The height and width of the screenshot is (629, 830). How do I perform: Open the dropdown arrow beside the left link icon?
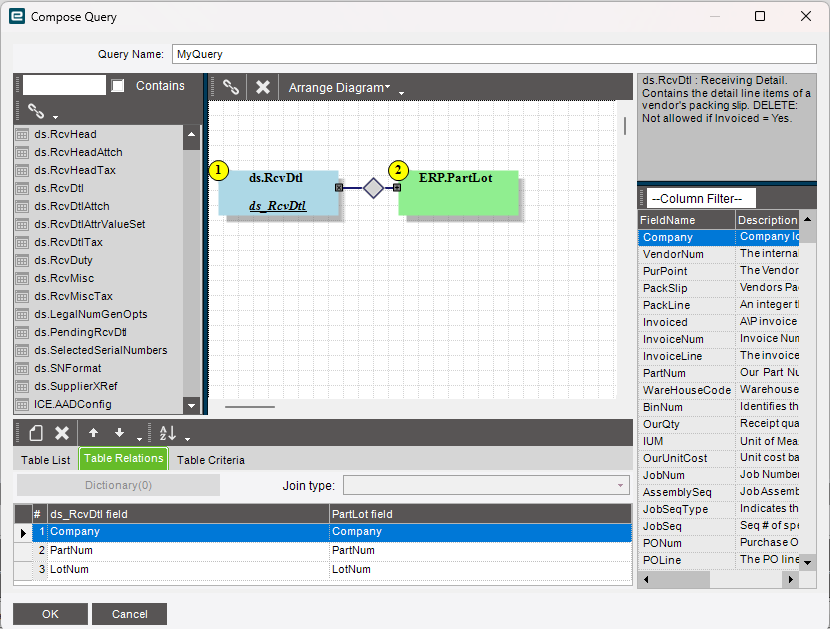(56, 117)
